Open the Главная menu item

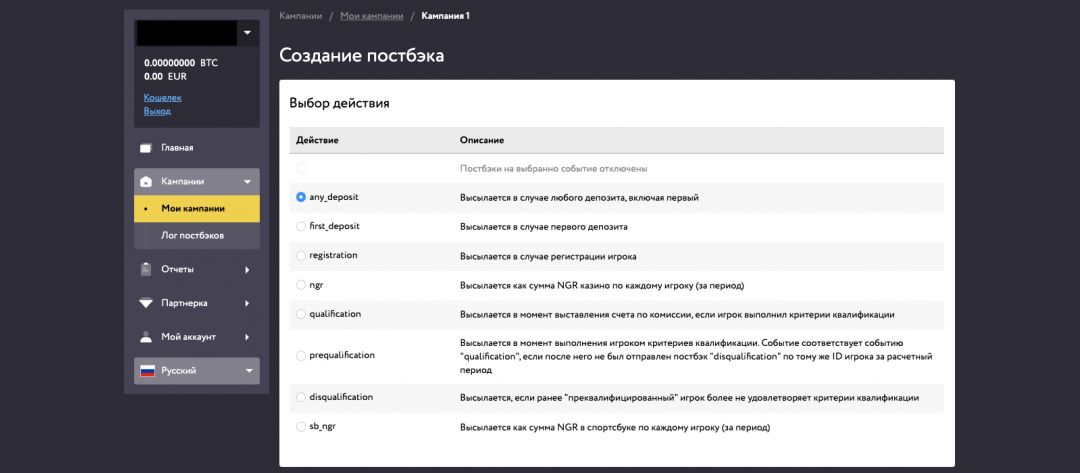coord(197,148)
